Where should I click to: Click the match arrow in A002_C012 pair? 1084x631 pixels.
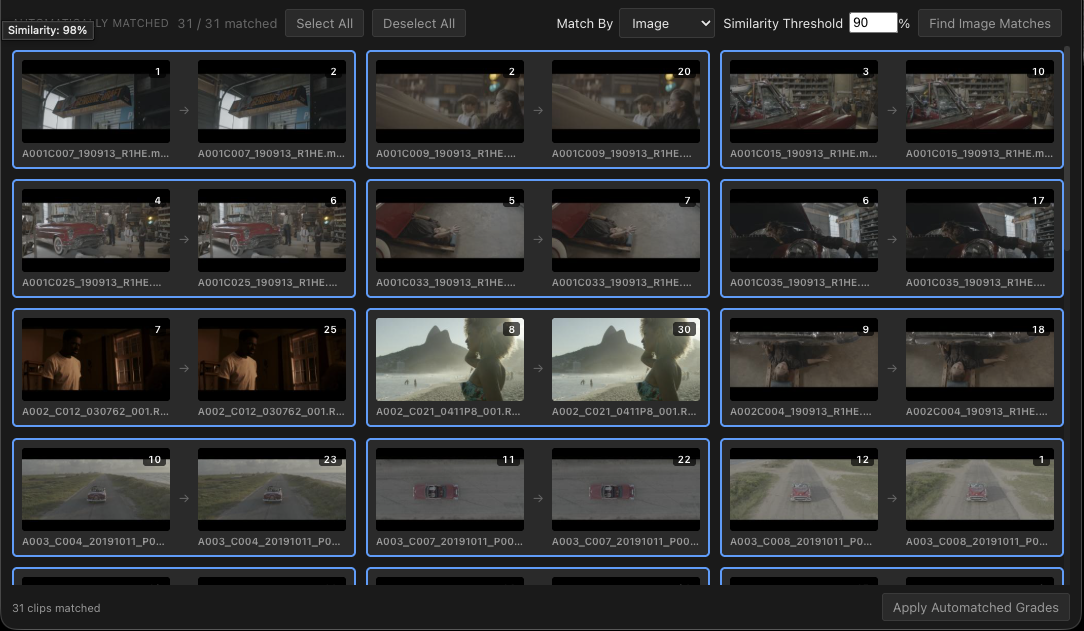tap(184, 368)
